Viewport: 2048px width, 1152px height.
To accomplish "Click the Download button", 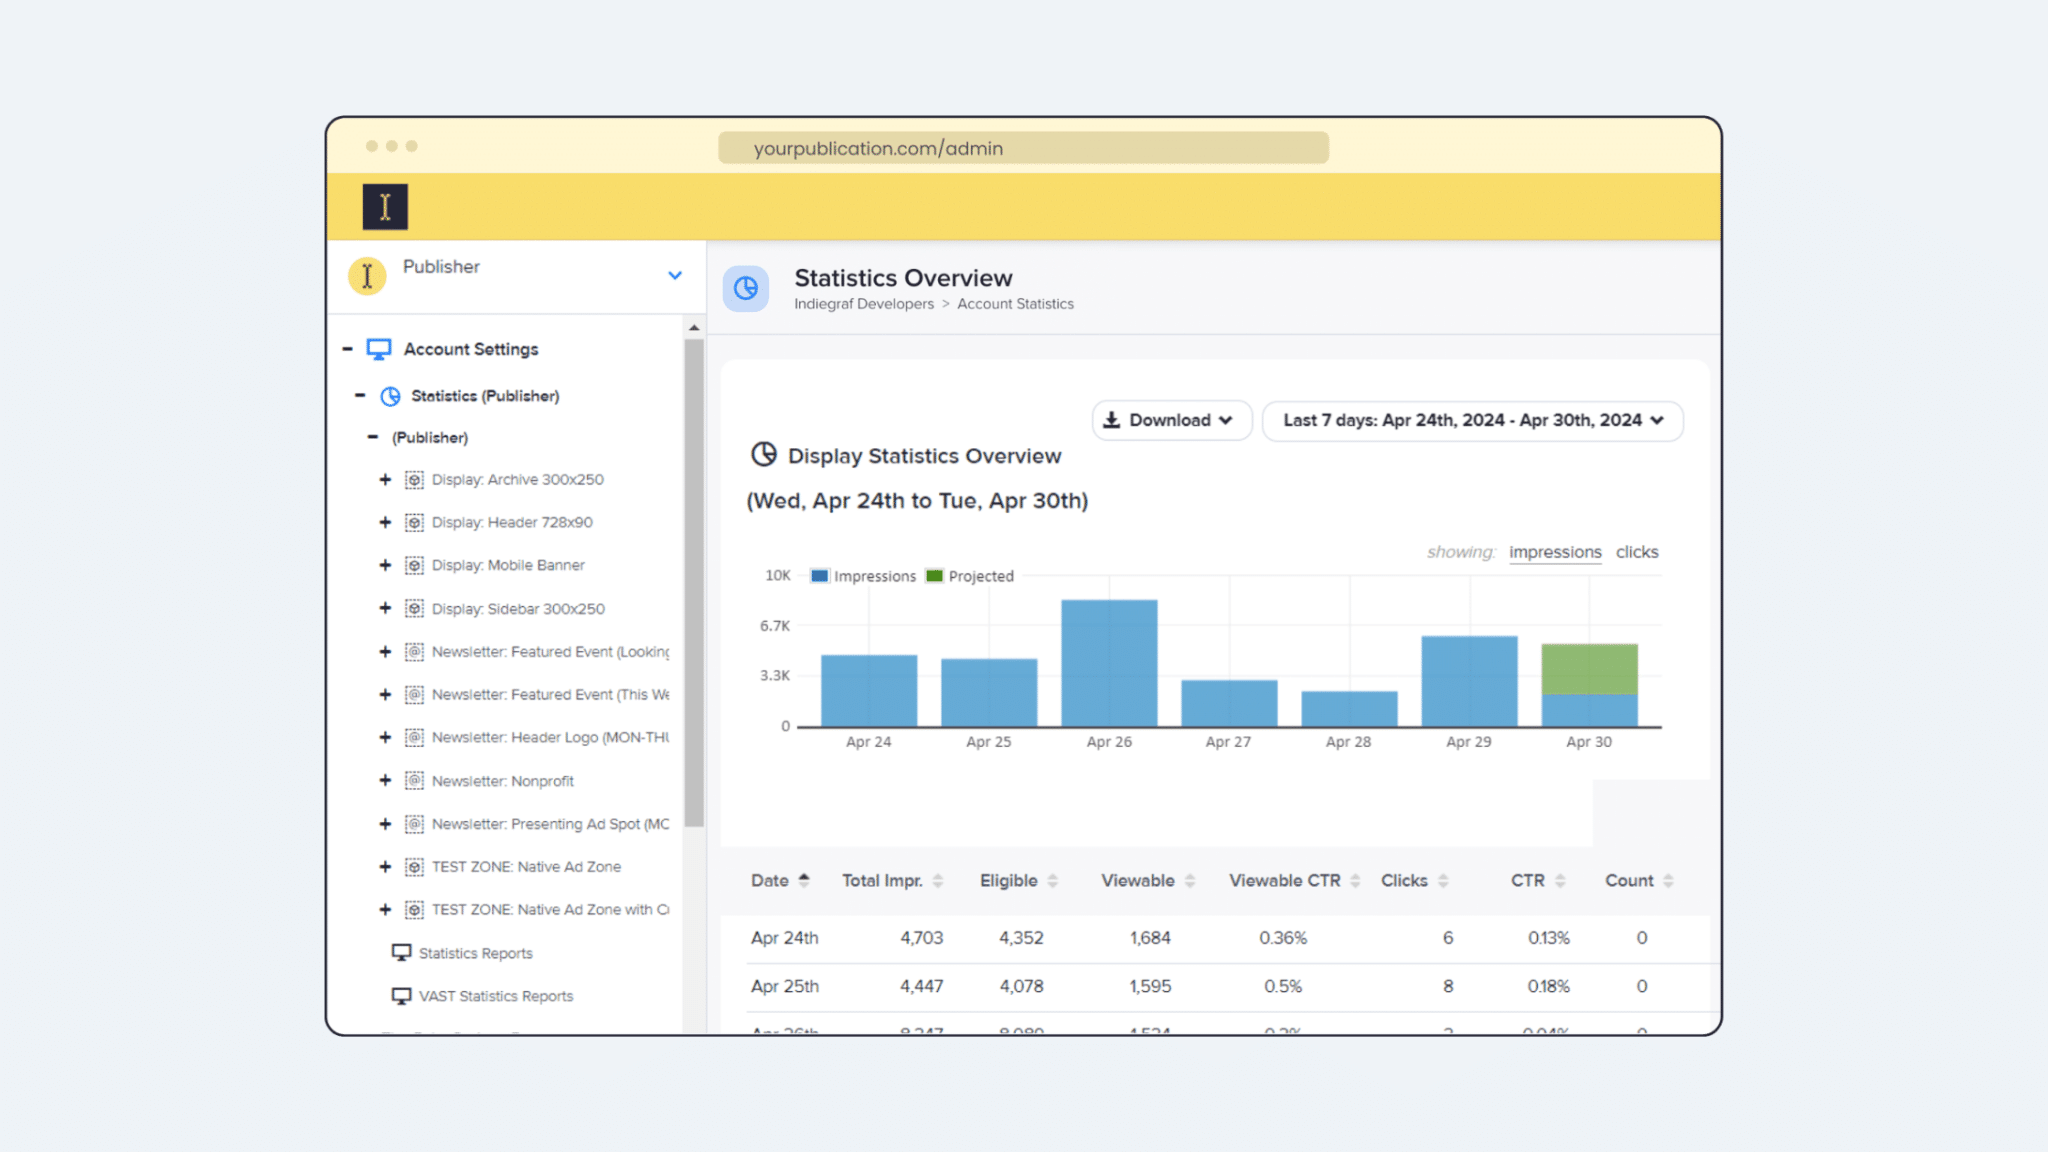I will click(1170, 420).
